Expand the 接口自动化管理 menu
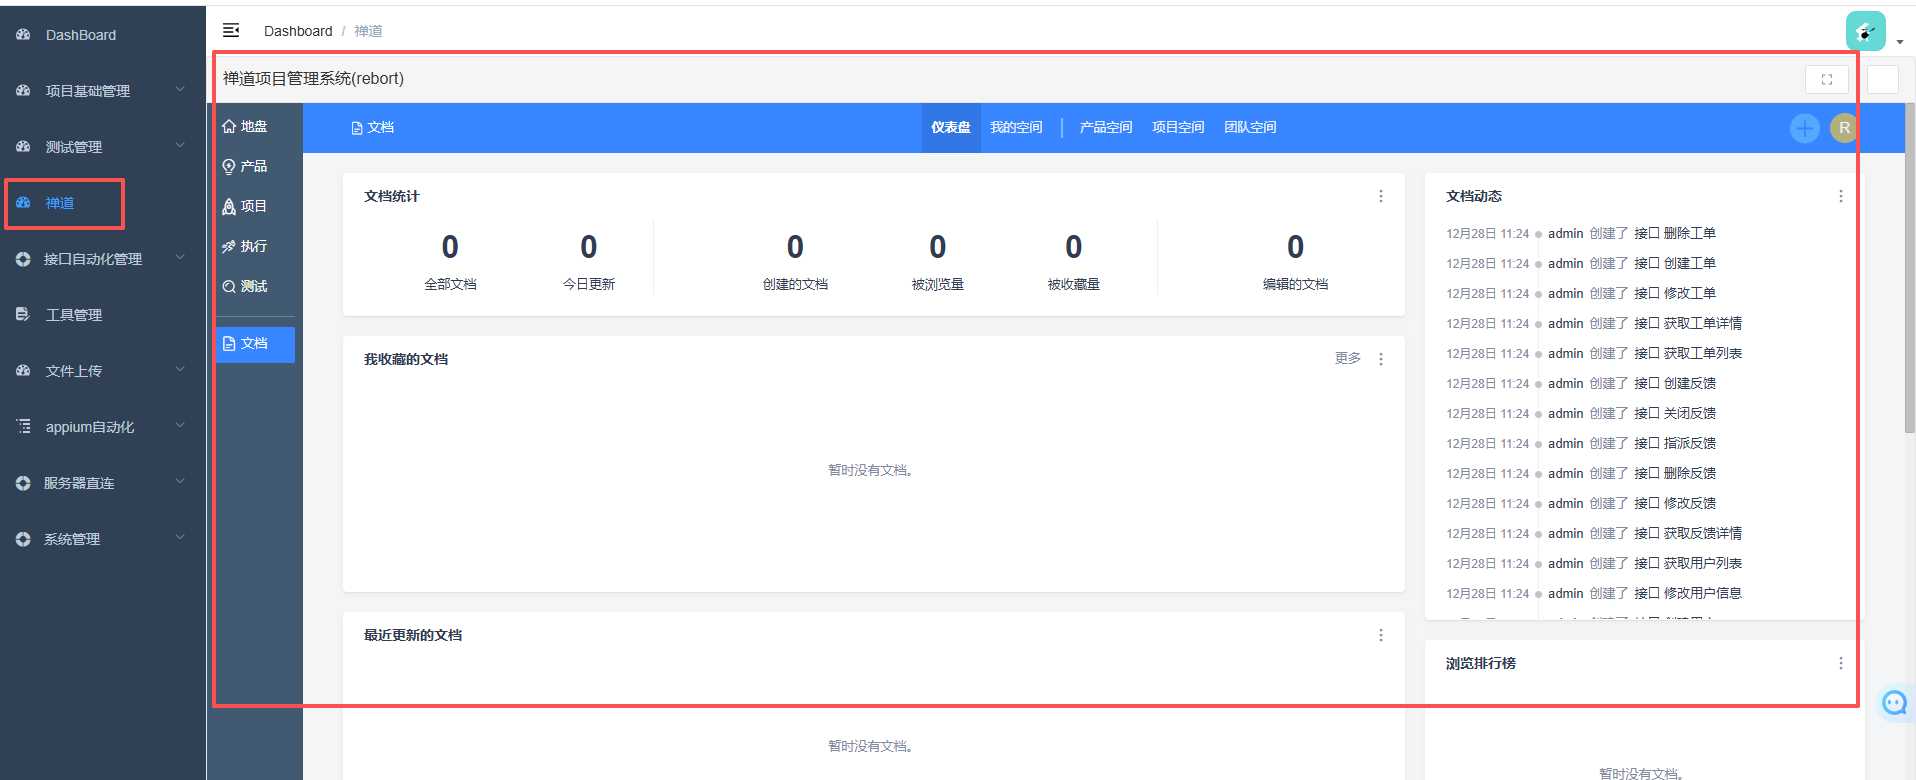Screen dimensions: 1916x780 [103, 259]
